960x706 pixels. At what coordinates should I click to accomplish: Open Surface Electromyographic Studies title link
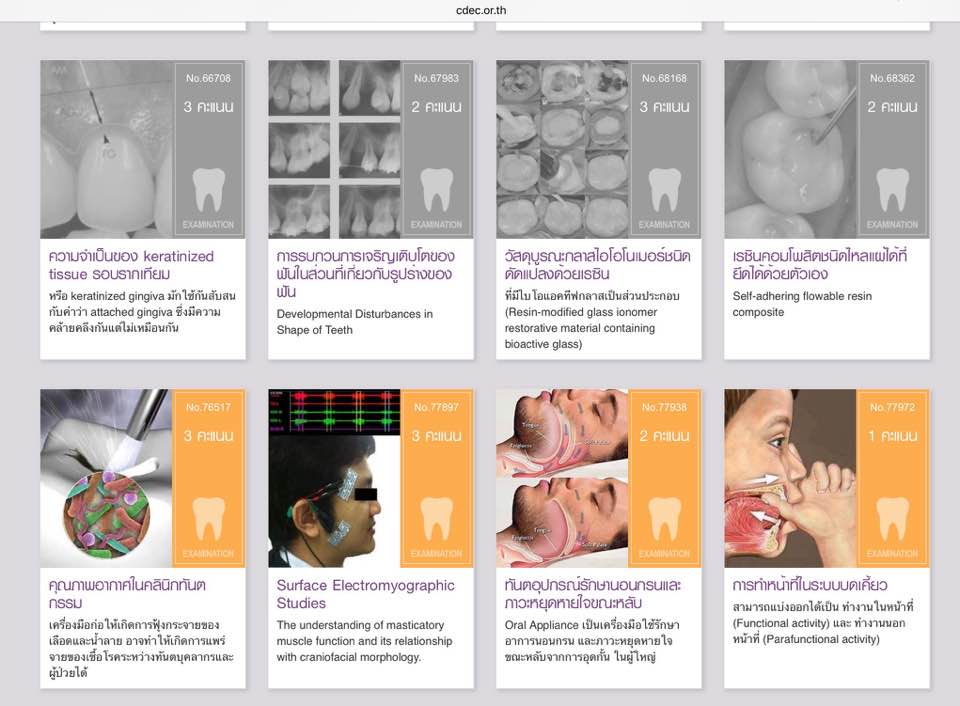point(365,594)
